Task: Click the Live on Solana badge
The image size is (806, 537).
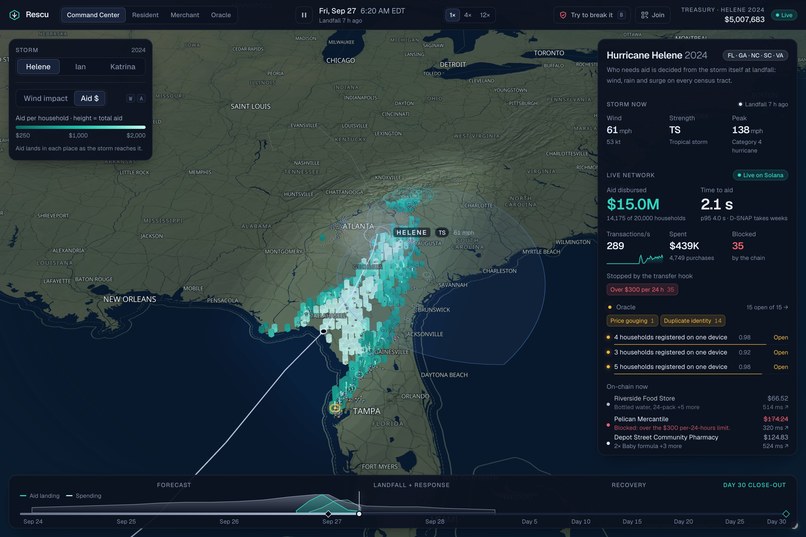Action: pyautogui.click(x=760, y=175)
